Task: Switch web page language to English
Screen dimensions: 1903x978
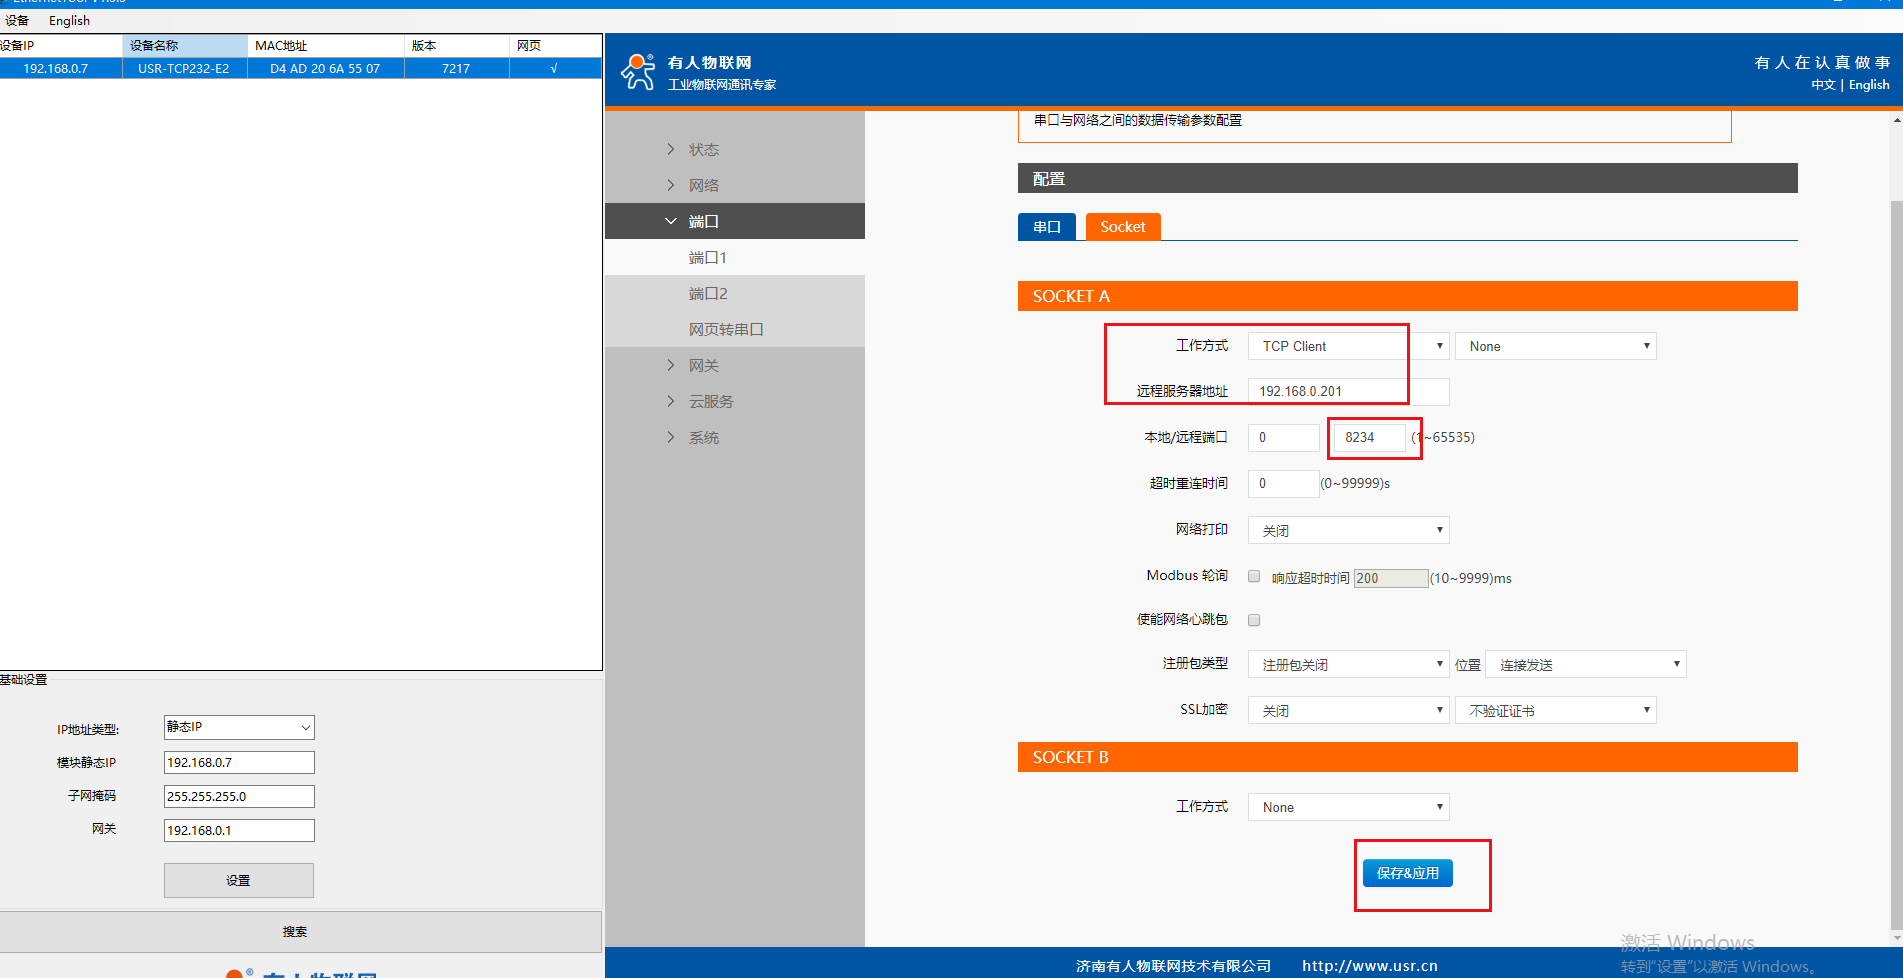Action: click(x=1868, y=85)
